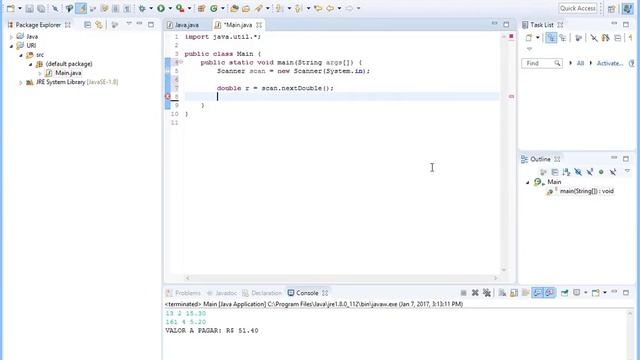Viewport: 640px width, 360px height.
Task: Click Remove Launch X icon in Console
Action: (x=475, y=293)
